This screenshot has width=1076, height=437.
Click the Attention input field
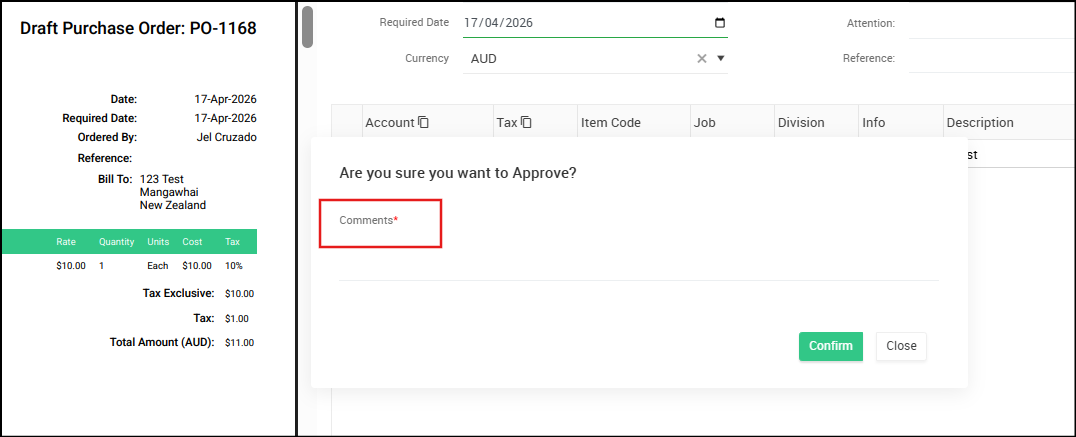tap(992, 23)
